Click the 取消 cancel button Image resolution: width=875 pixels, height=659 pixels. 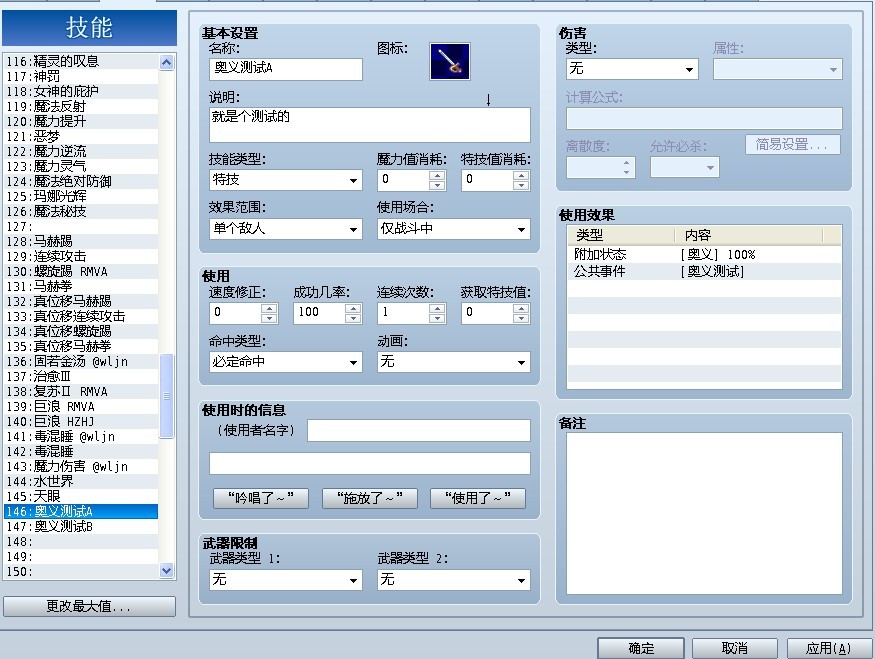735,648
